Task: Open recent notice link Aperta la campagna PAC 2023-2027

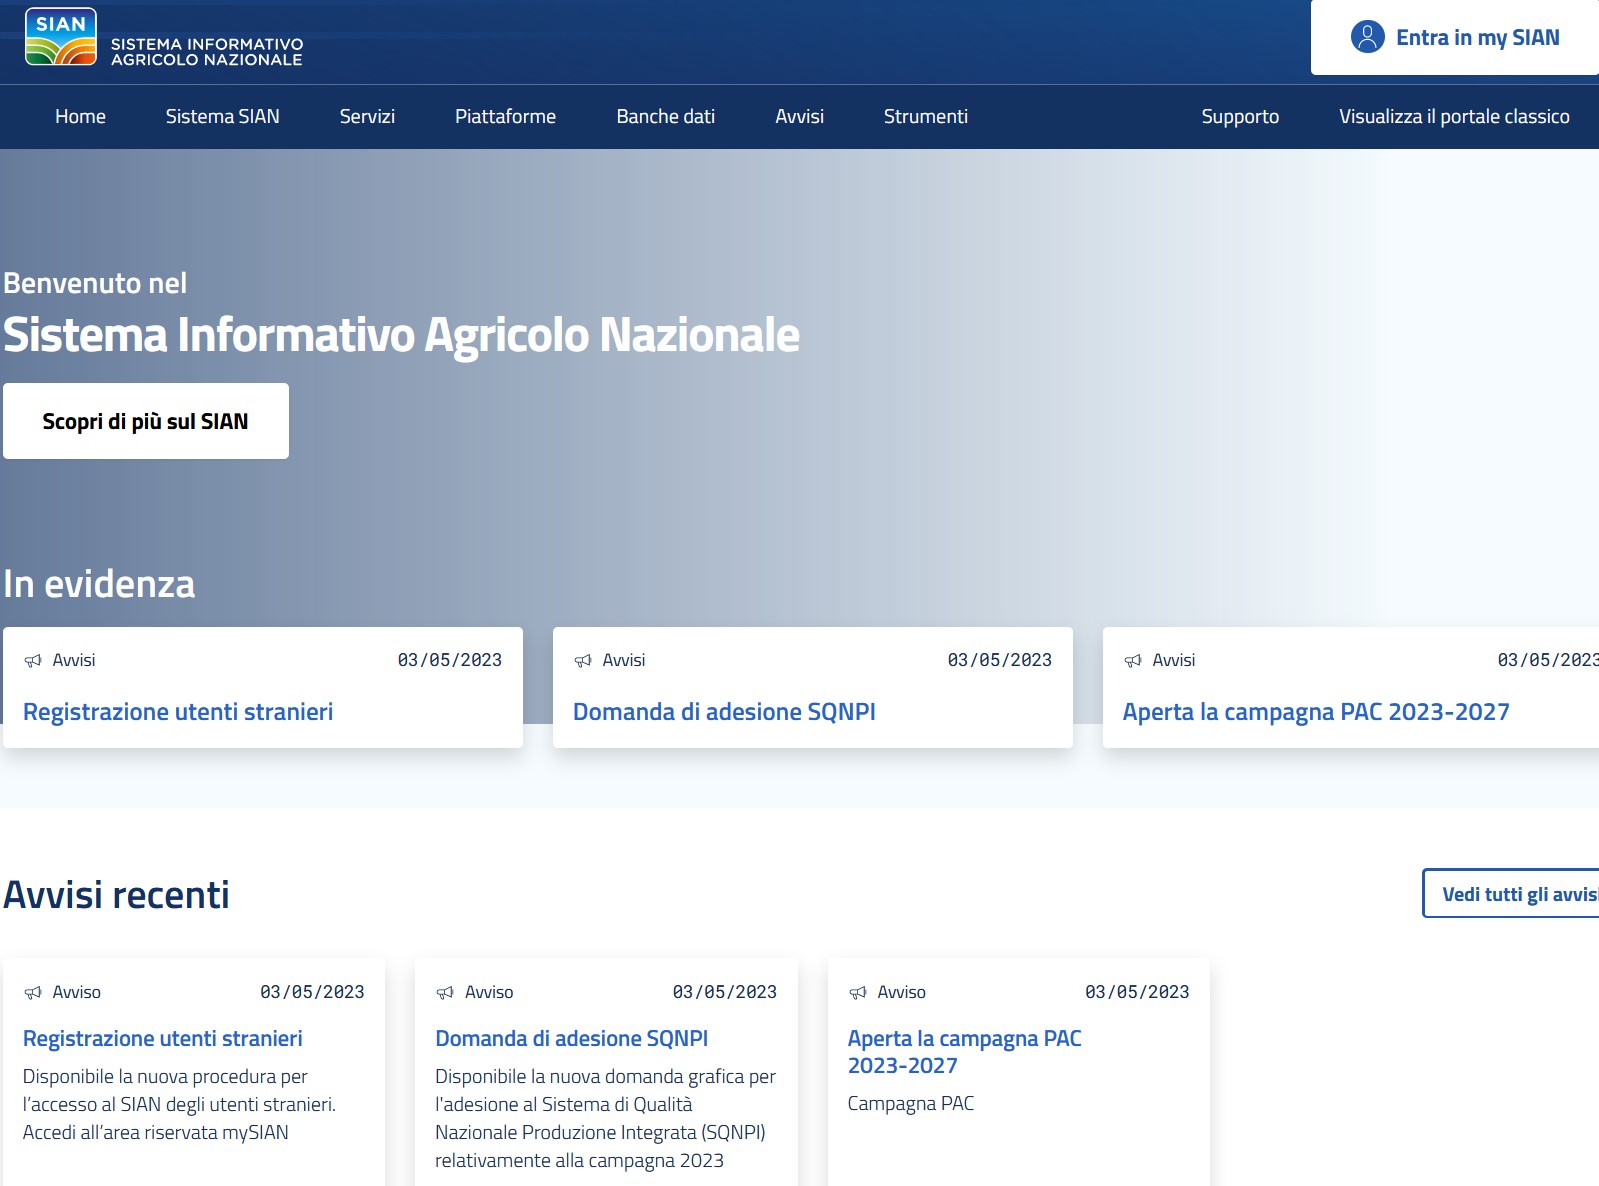Action: pos(964,1052)
